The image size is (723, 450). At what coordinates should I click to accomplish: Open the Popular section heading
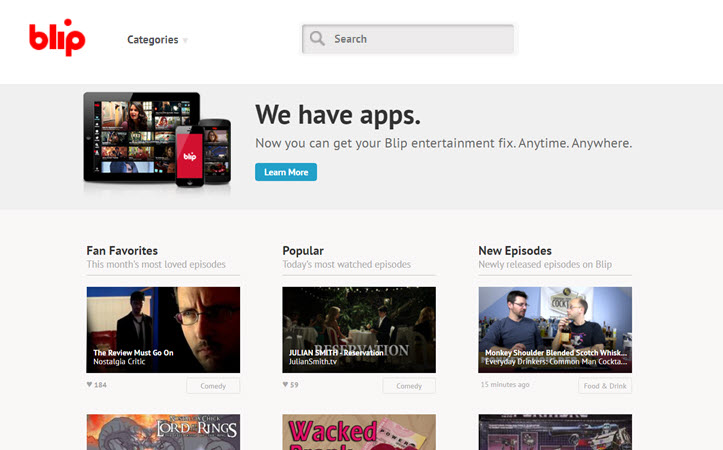[x=303, y=251]
